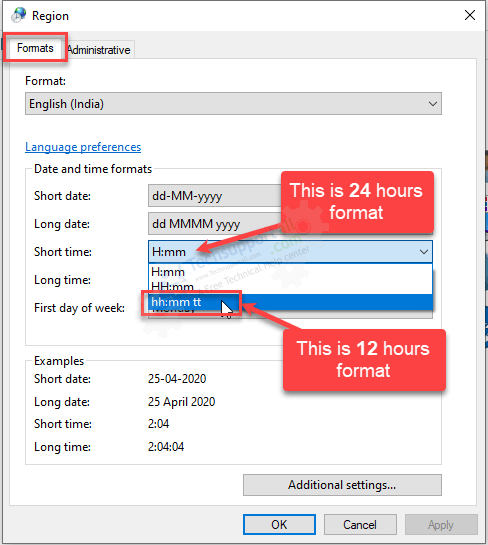Open the Administrative tab

point(99,50)
